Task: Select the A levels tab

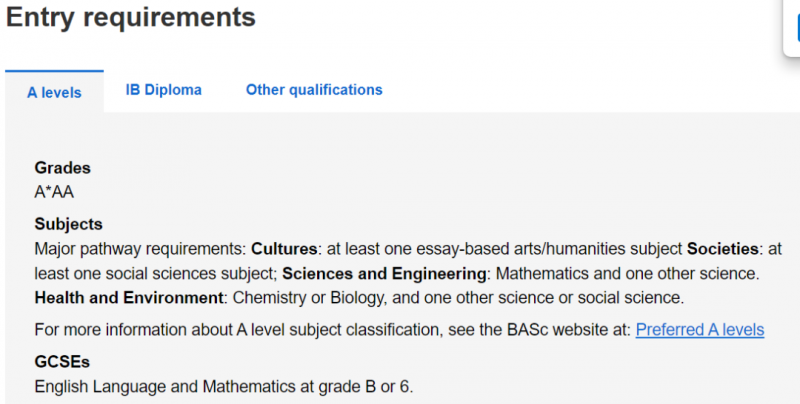Action: [54, 92]
